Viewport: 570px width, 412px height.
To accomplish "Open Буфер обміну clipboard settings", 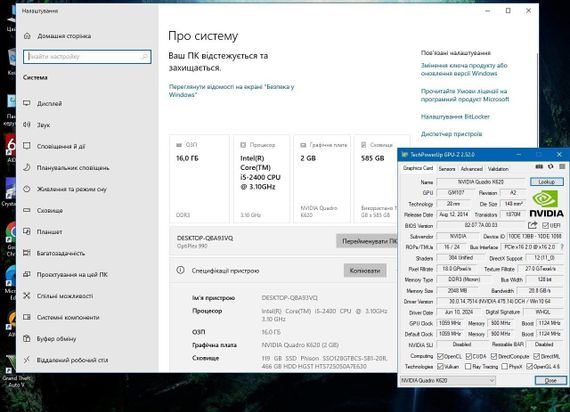I will pyautogui.click(x=49, y=339).
